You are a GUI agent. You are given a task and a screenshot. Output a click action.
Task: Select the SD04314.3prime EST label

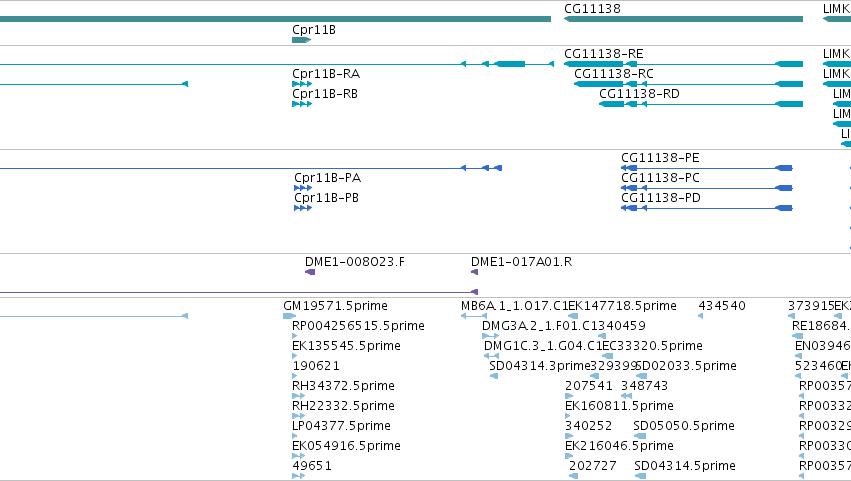[x=539, y=366]
